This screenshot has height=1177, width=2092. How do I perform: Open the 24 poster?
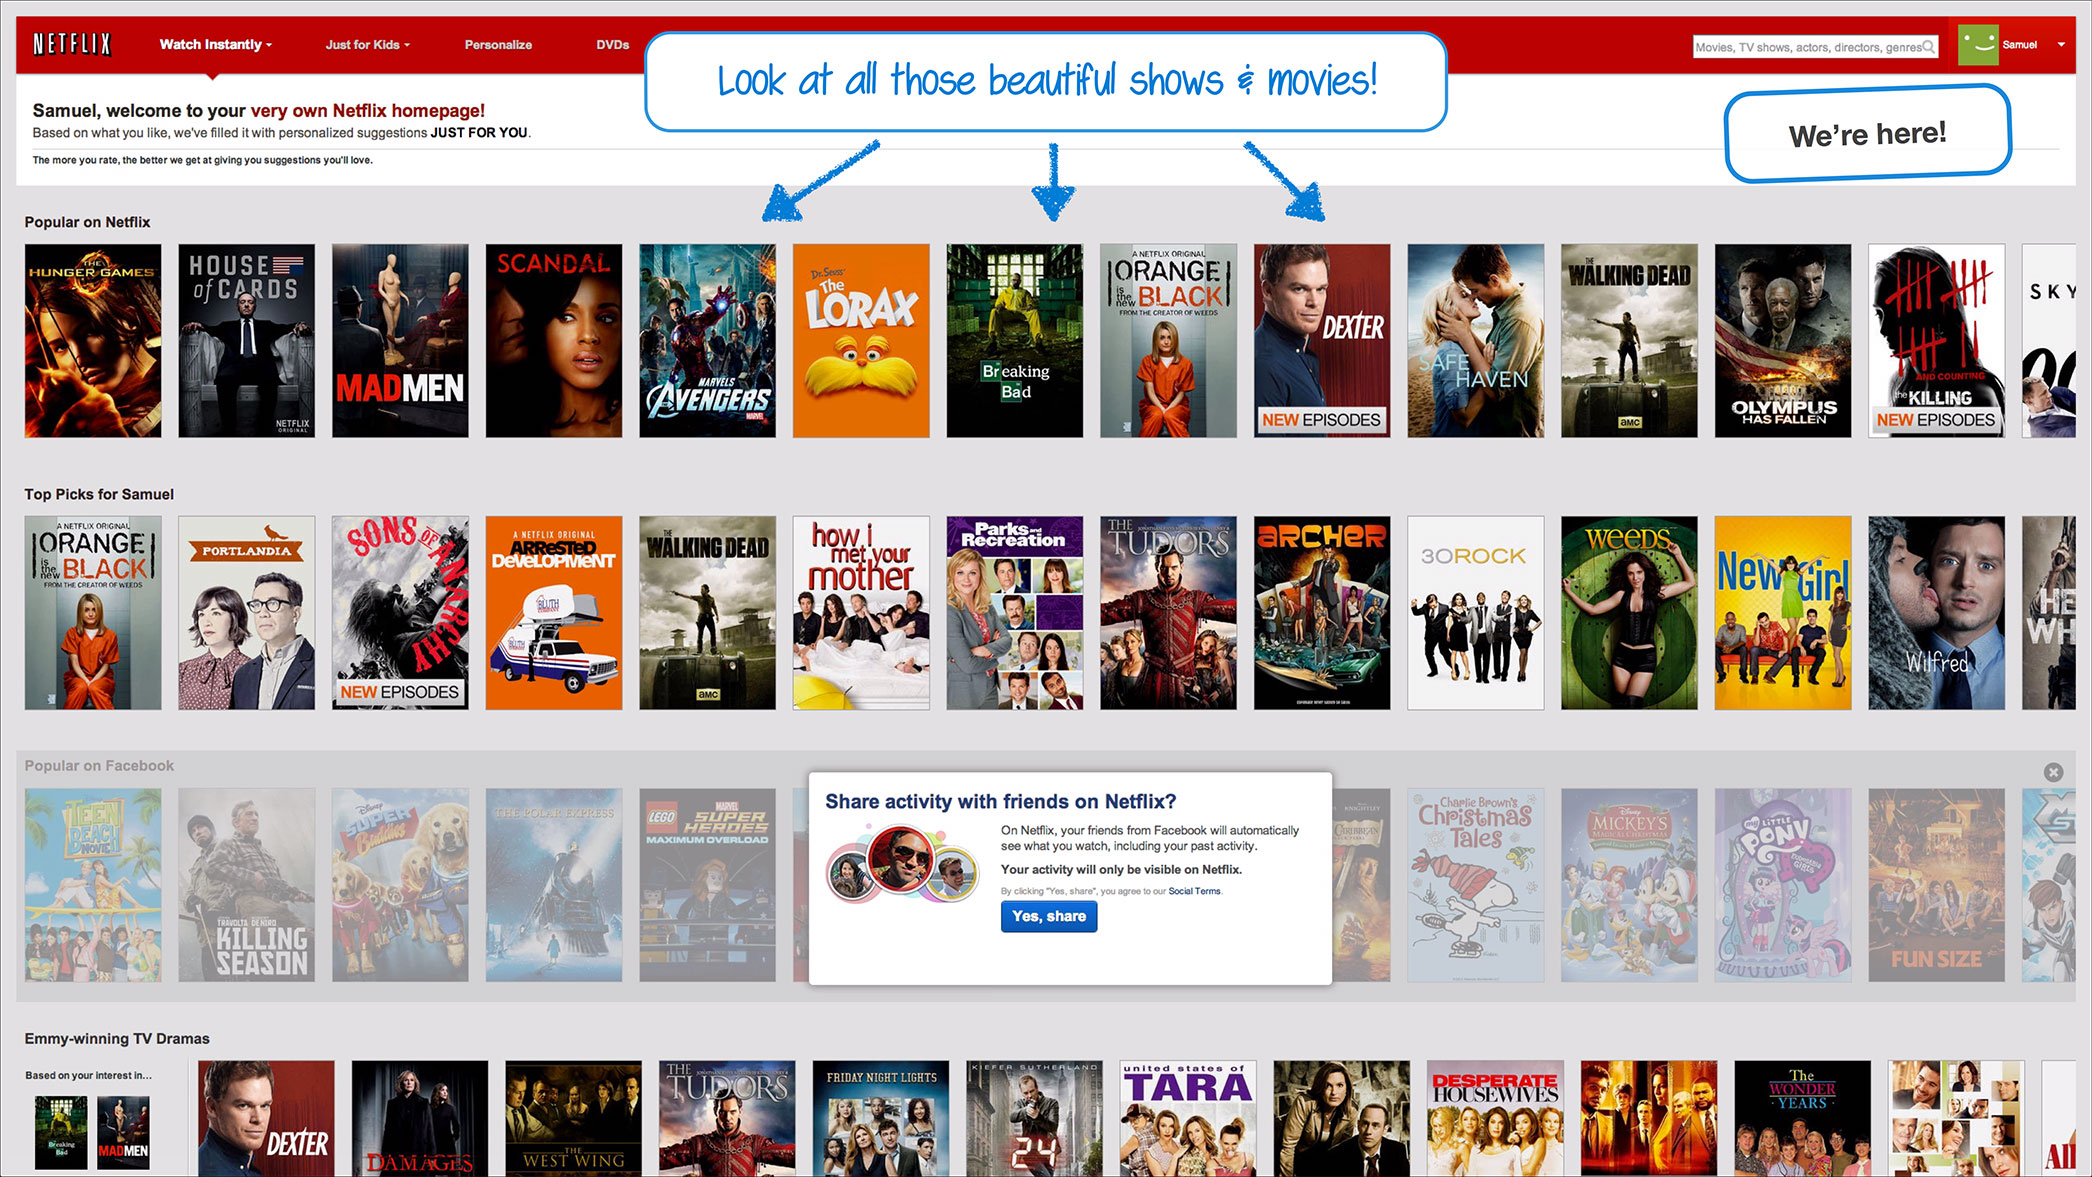[1035, 1118]
